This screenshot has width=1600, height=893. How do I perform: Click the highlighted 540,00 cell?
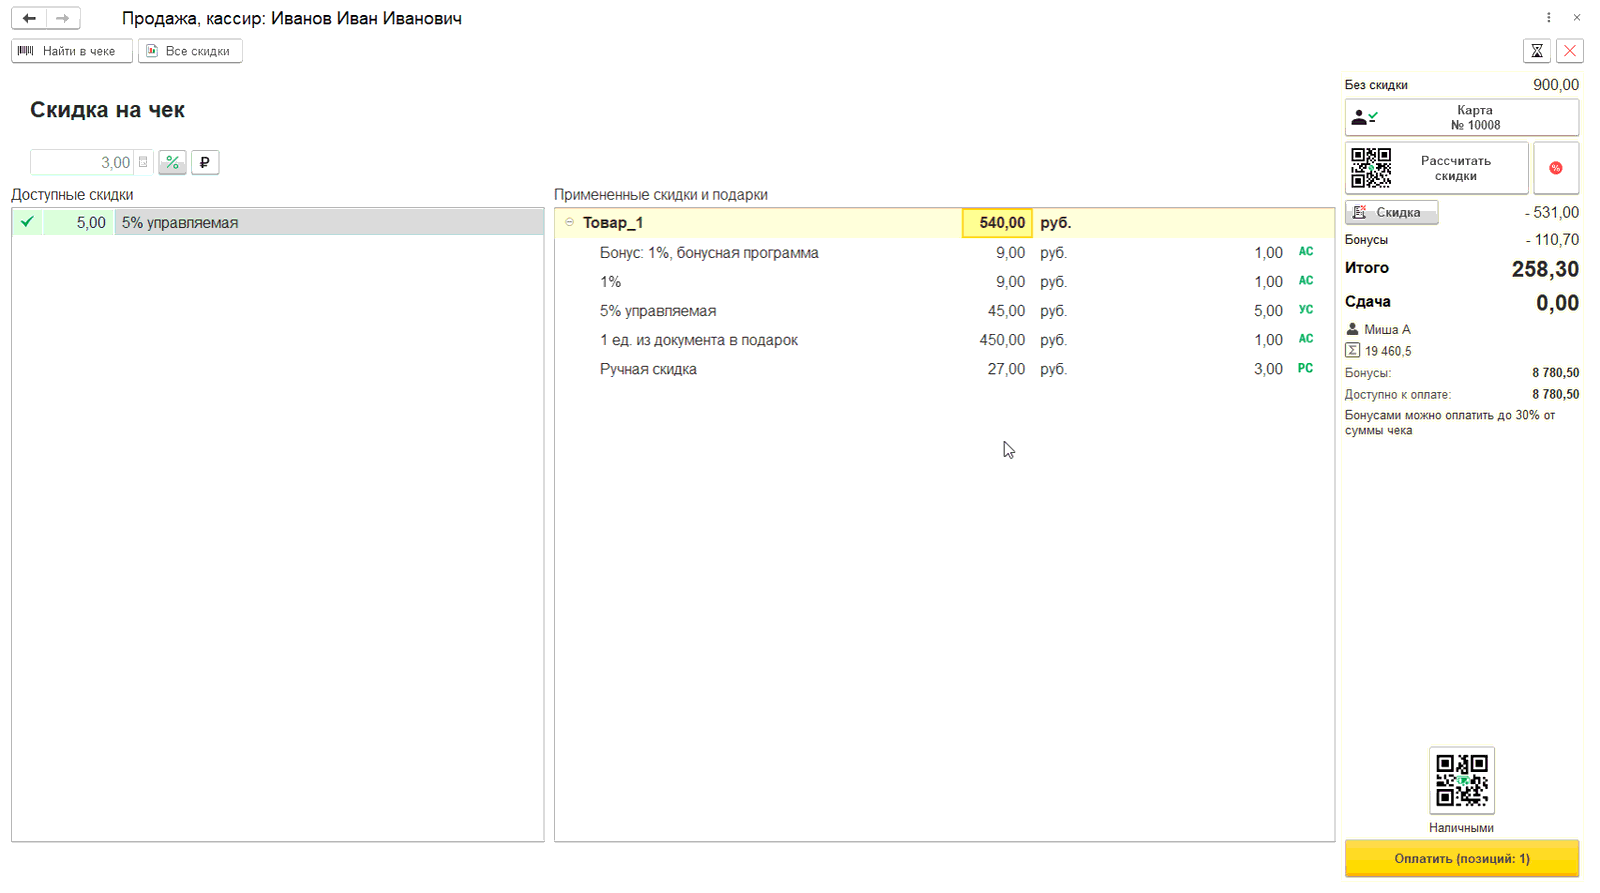pos(997,223)
